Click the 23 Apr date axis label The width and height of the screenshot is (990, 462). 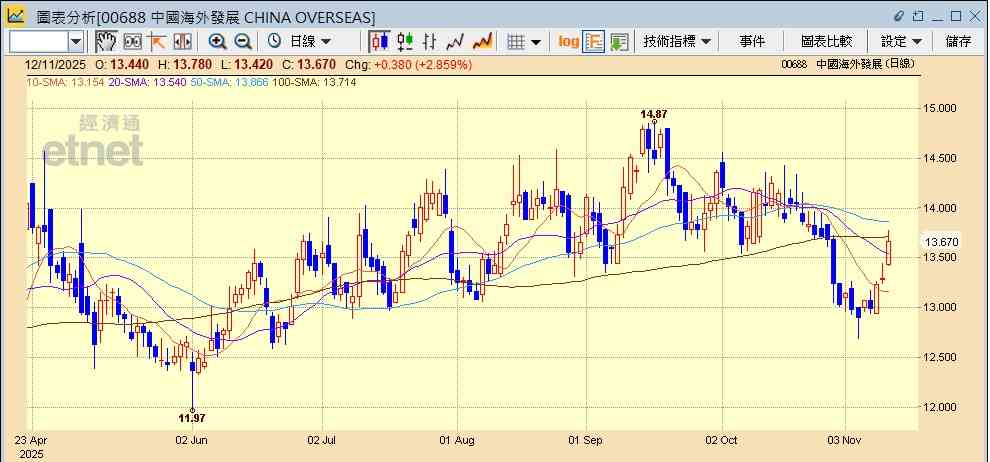click(x=29, y=441)
